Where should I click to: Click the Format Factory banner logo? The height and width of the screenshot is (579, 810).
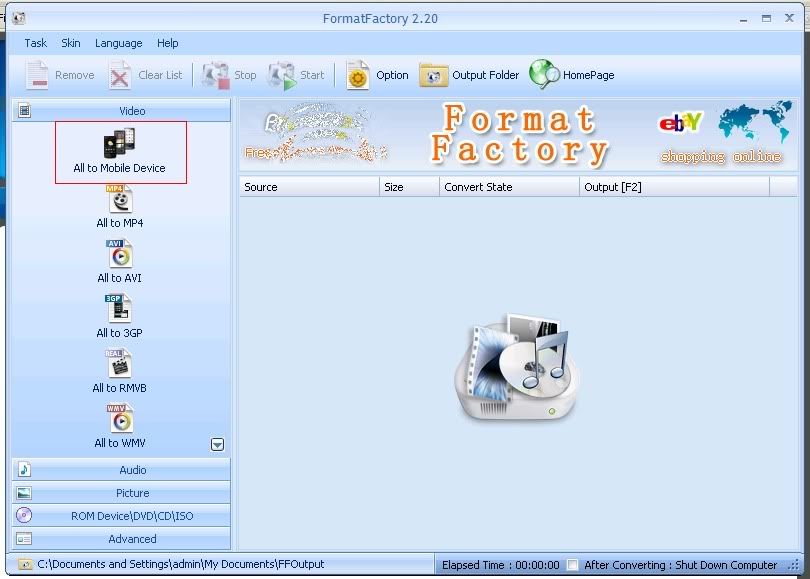519,134
